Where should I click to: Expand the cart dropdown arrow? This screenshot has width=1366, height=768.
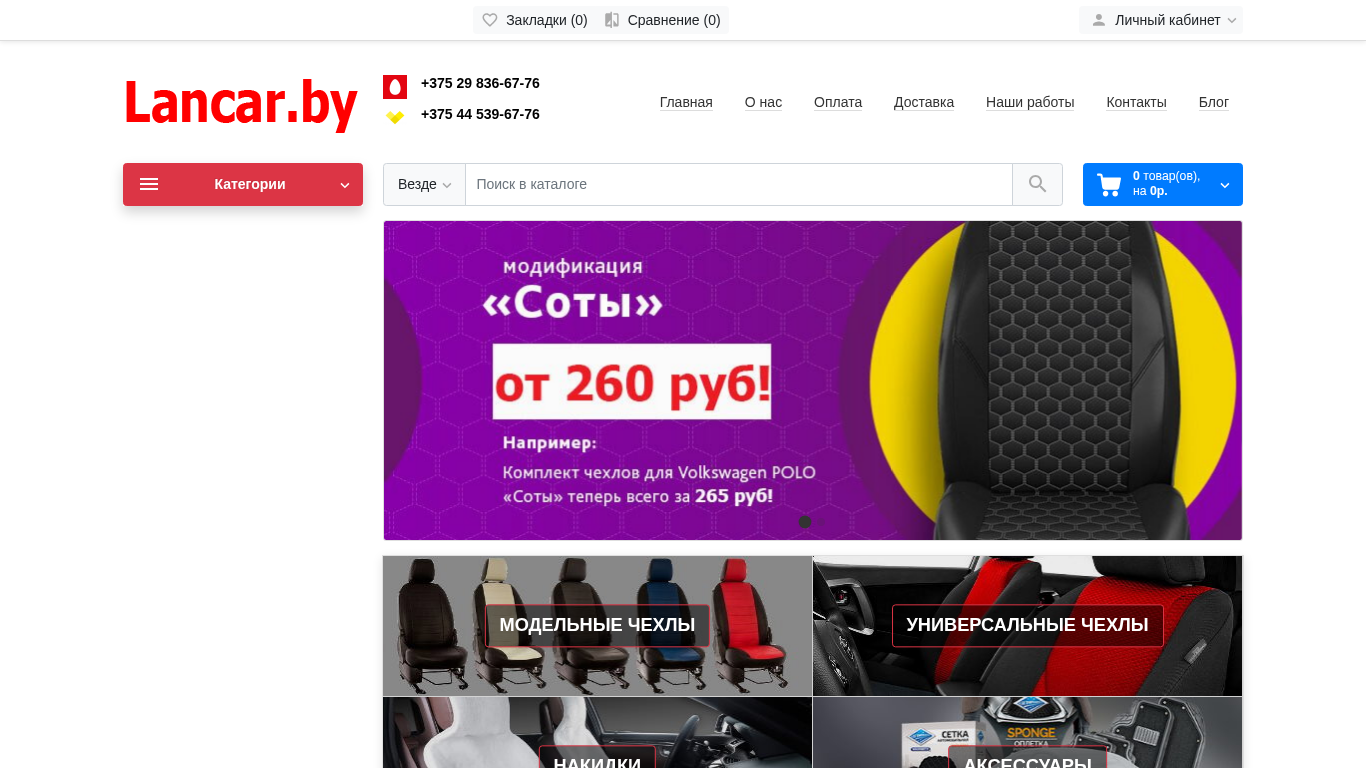pyautogui.click(x=1225, y=185)
